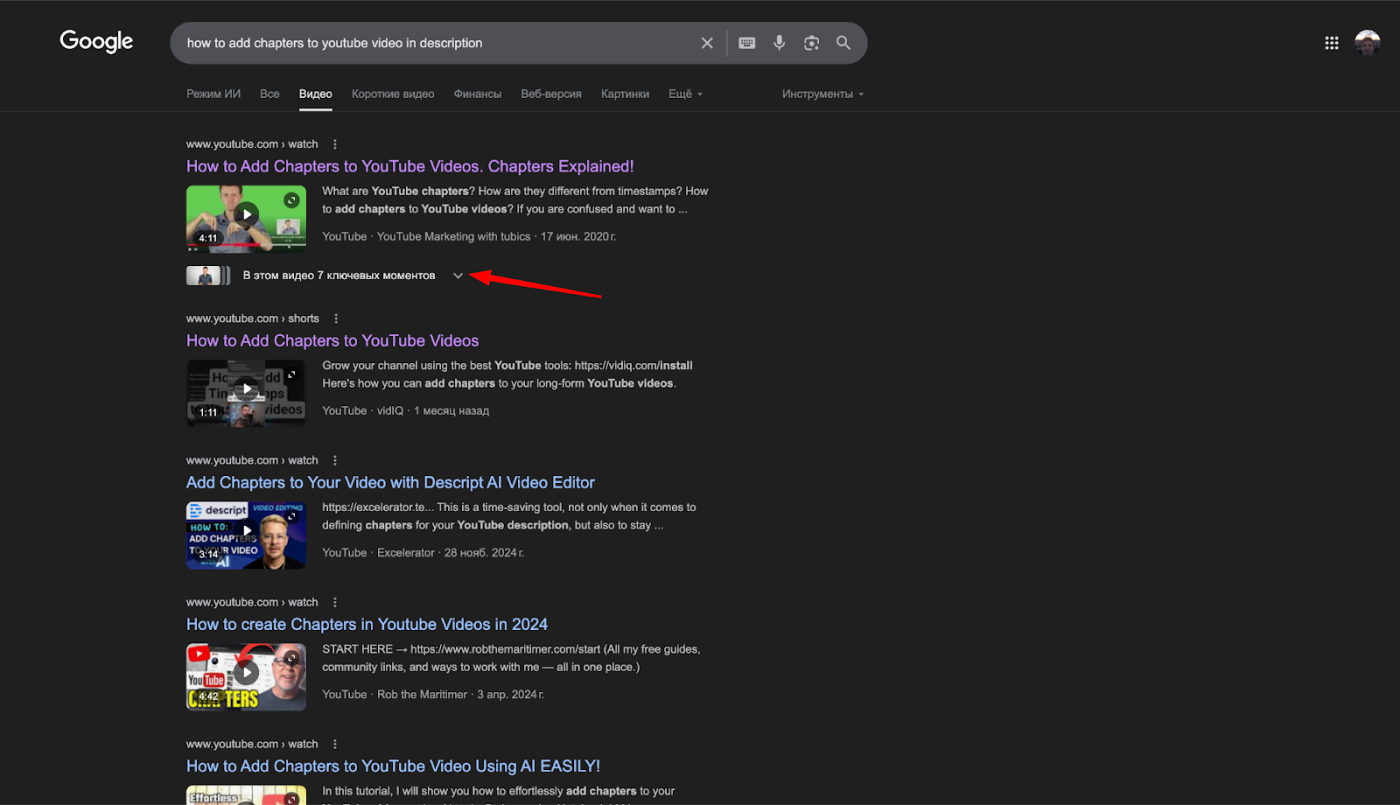1400x805 pixels.
Task: Switch to Финансы tab
Action: 477,94
